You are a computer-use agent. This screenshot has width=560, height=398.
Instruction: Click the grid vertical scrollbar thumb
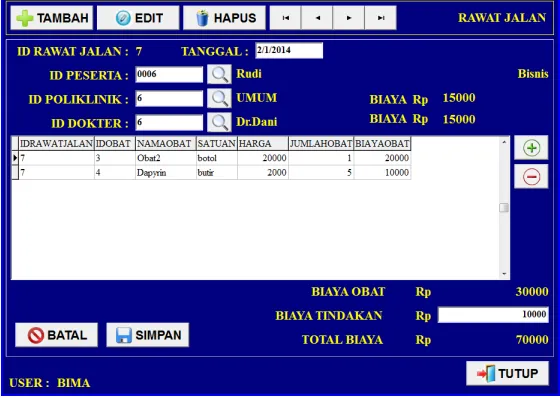[x=504, y=208]
